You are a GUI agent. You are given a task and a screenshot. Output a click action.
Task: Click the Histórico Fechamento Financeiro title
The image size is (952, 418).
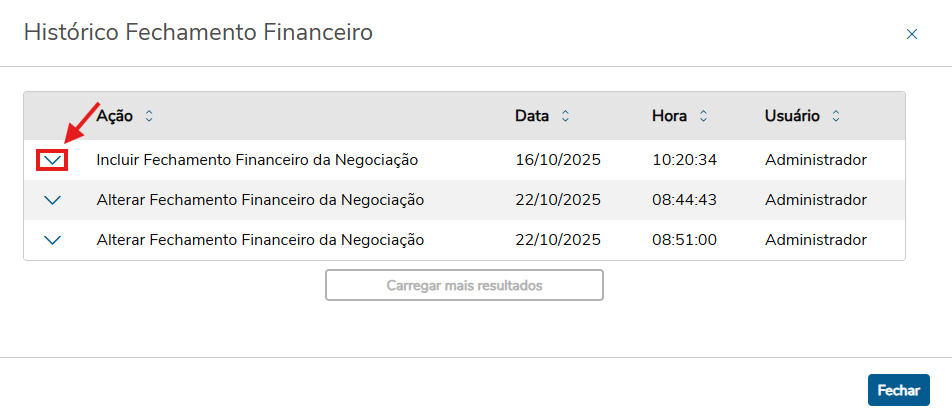pyautogui.click(x=198, y=33)
